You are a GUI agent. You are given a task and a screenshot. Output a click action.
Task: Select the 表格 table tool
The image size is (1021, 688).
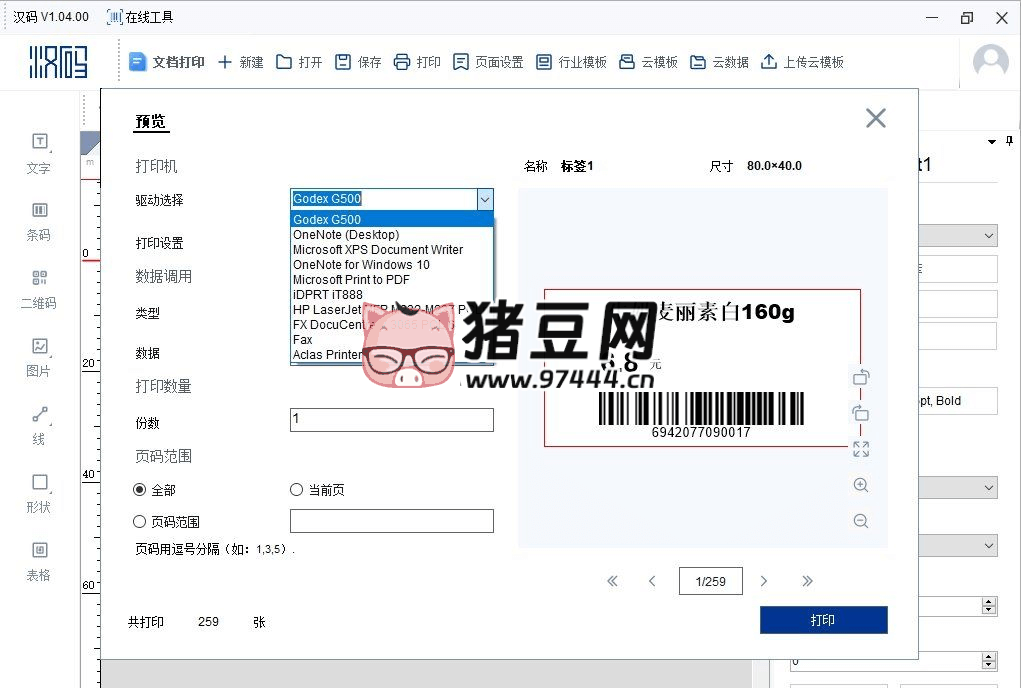point(38,560)
